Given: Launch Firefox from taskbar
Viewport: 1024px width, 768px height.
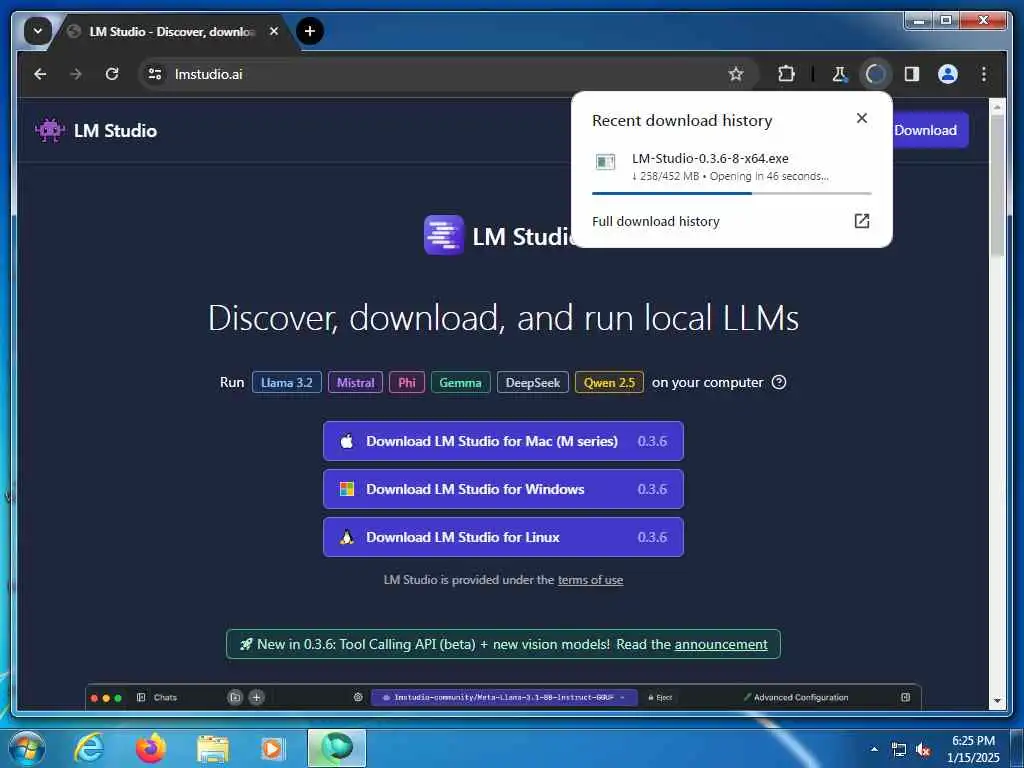Looking at the screenshot, I should click(x=150, y=748).
